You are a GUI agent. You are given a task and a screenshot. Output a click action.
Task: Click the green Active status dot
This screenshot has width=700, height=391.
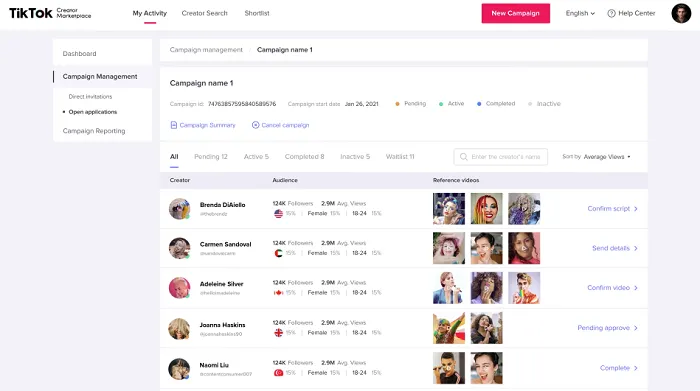pos(441,104)
